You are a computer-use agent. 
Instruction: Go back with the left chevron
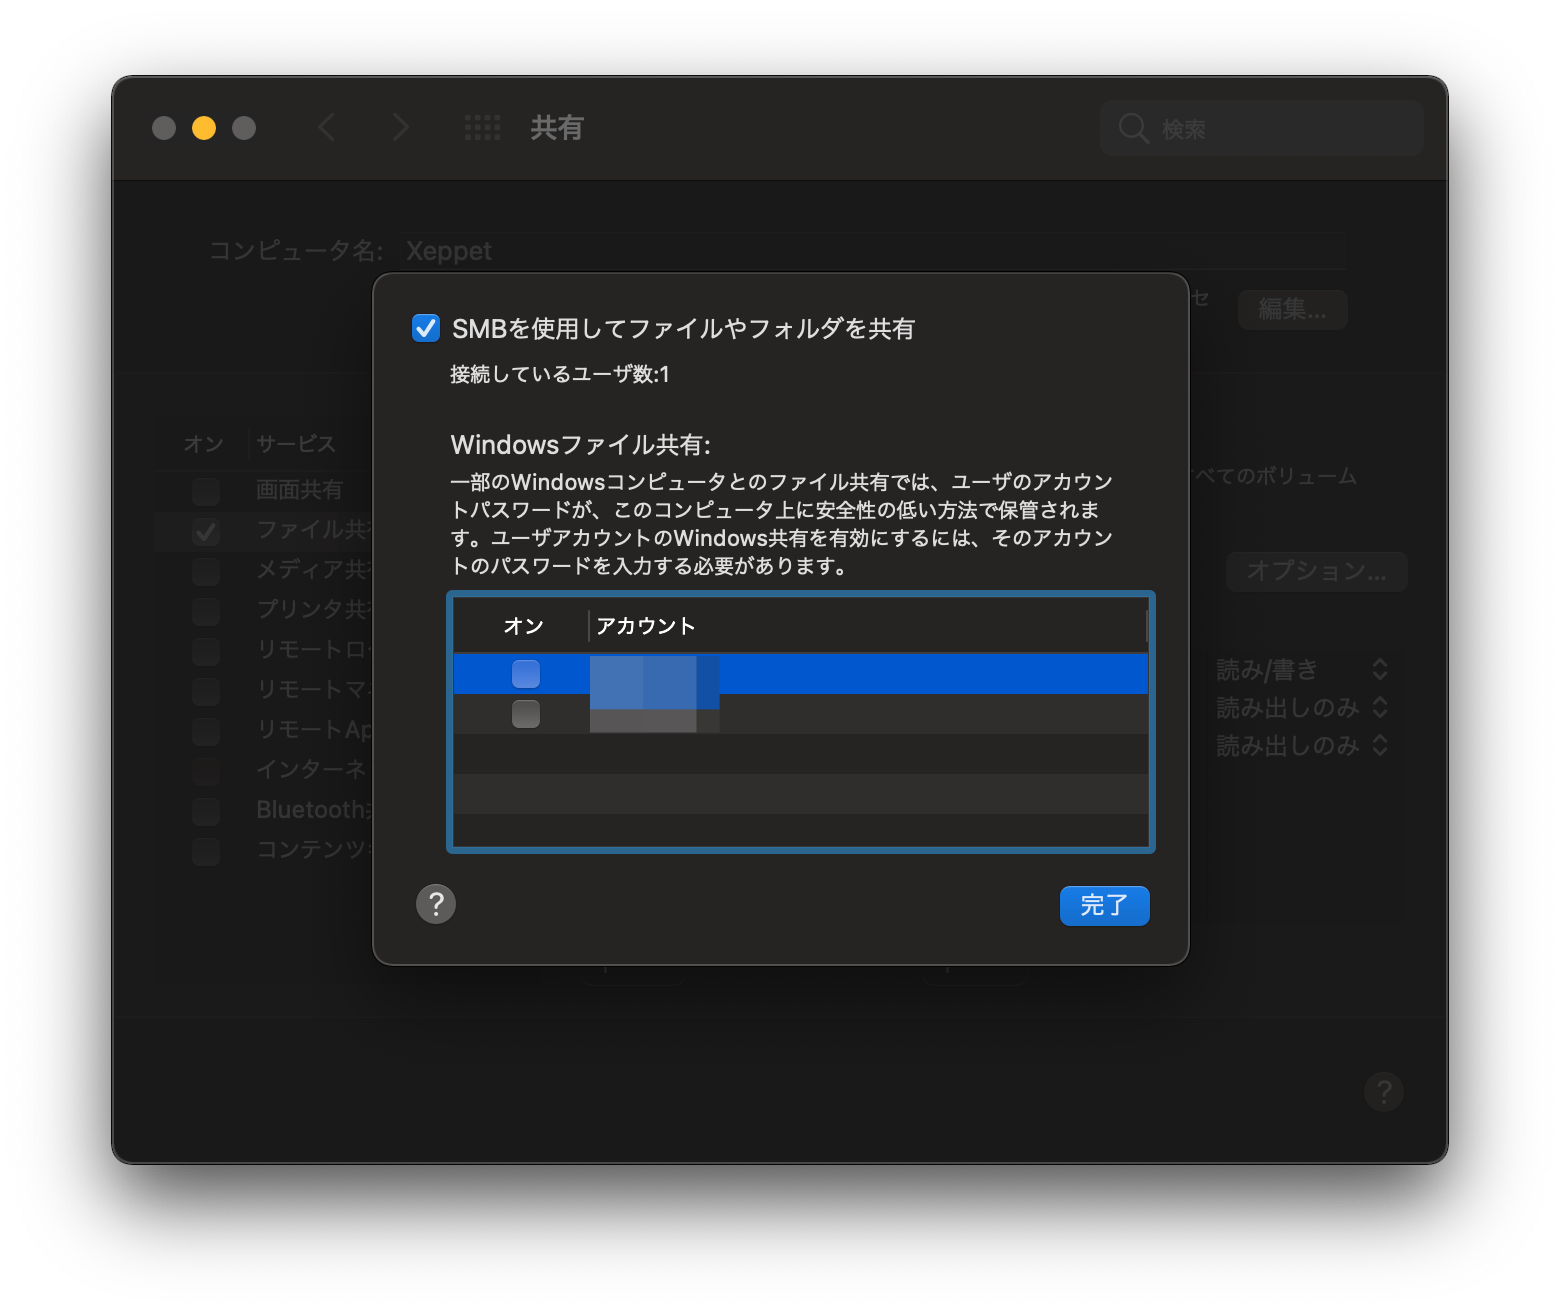tap(326, 128)
